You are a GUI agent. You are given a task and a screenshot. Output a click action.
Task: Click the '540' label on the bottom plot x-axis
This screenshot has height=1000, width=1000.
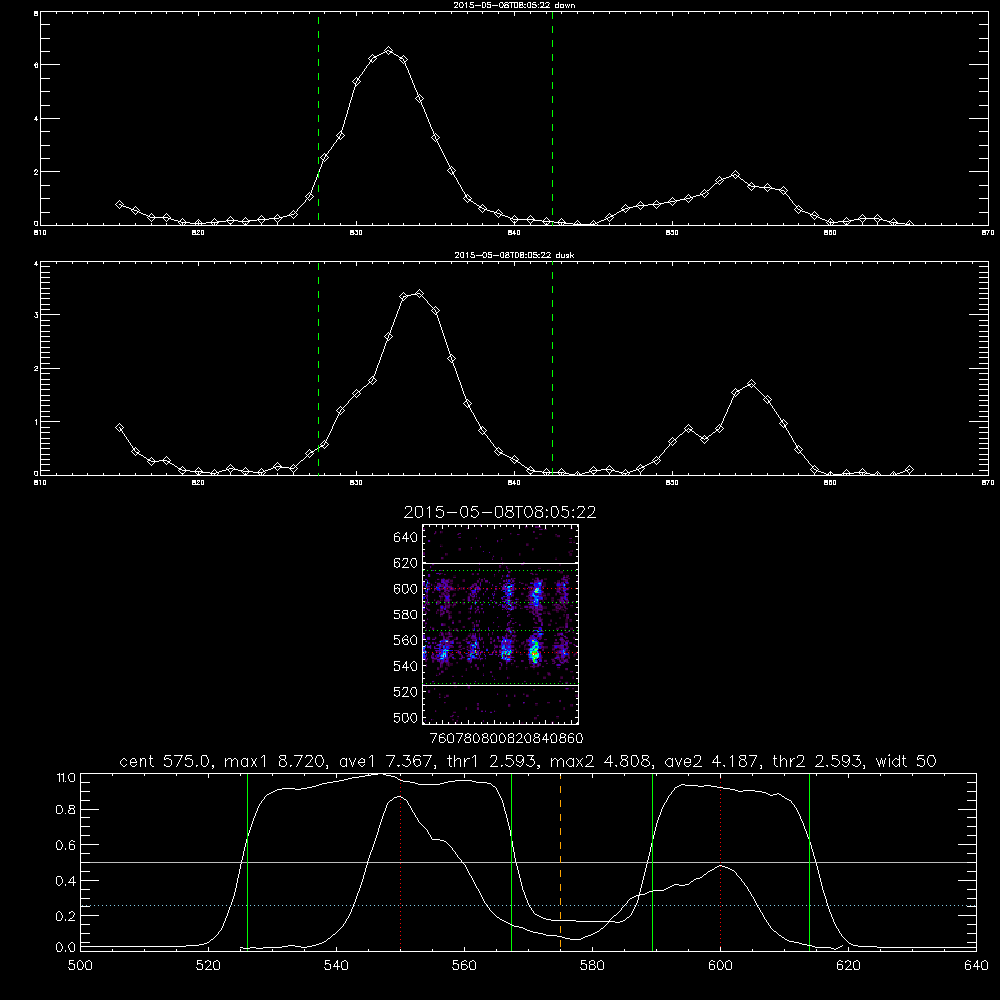[336, 966]
